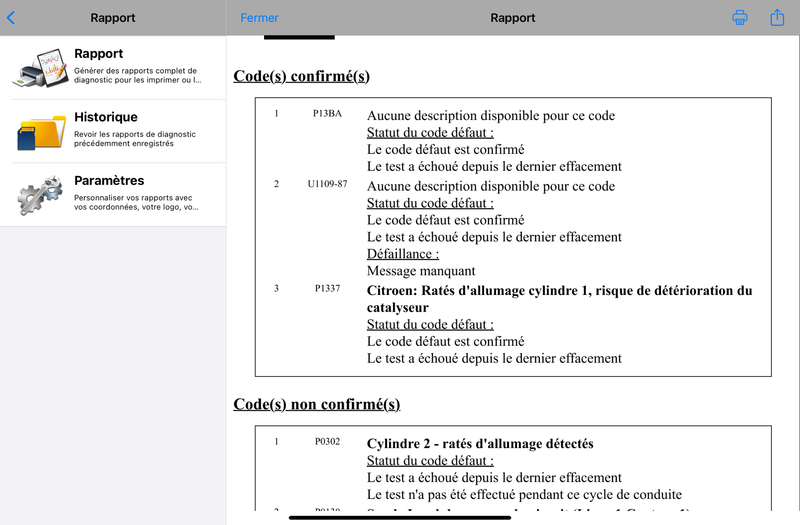Select the 'Code(s) non confirmé(s)' heading
The height and width of the screenshot is (525, 800).
tap(317, 404)
